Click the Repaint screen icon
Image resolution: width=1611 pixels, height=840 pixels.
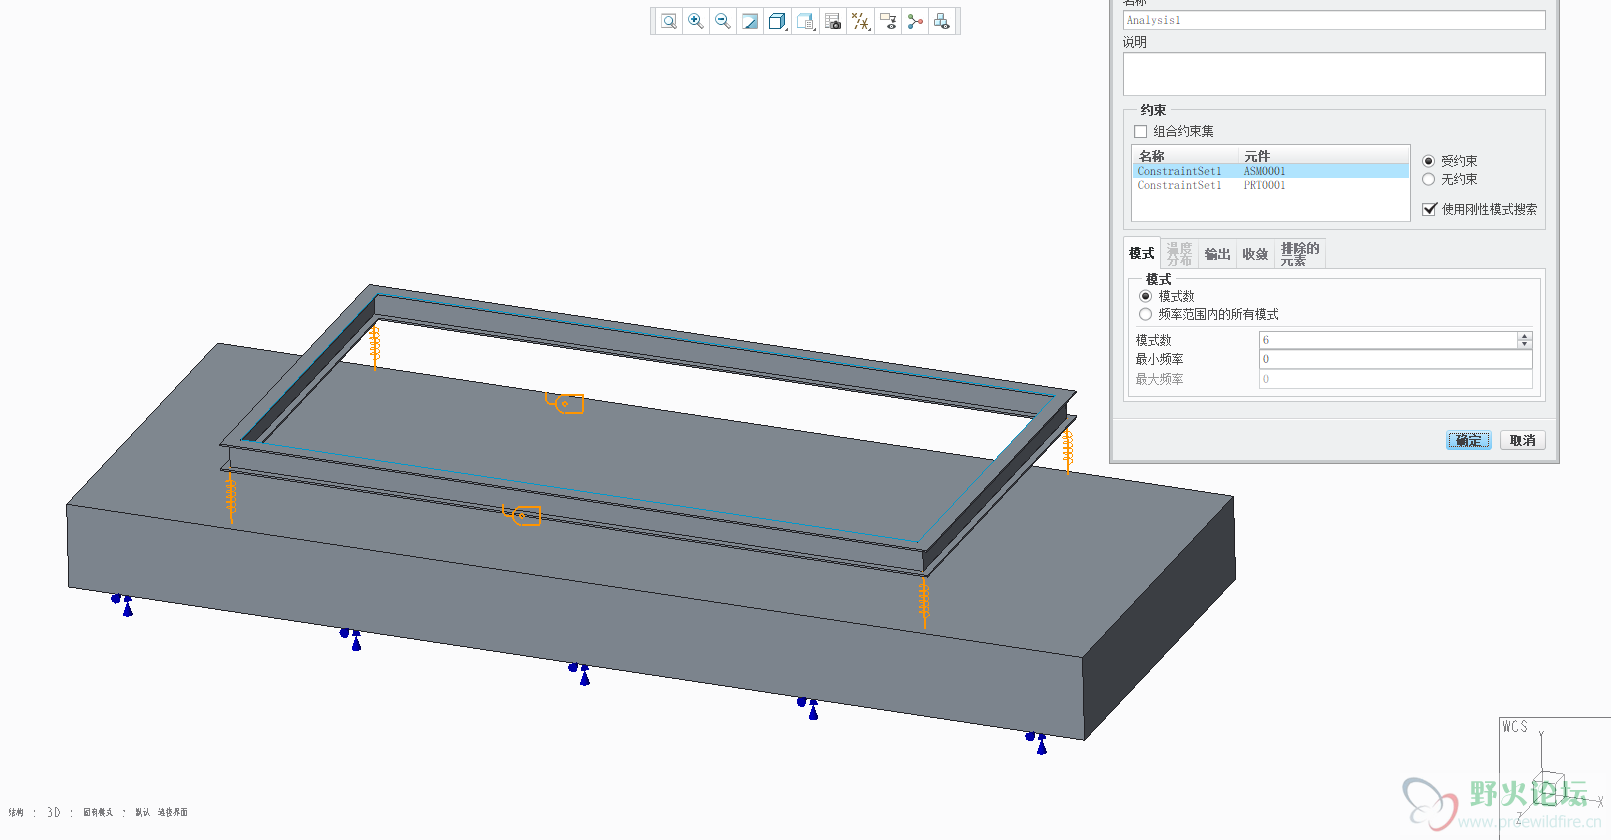pos(750,21)
